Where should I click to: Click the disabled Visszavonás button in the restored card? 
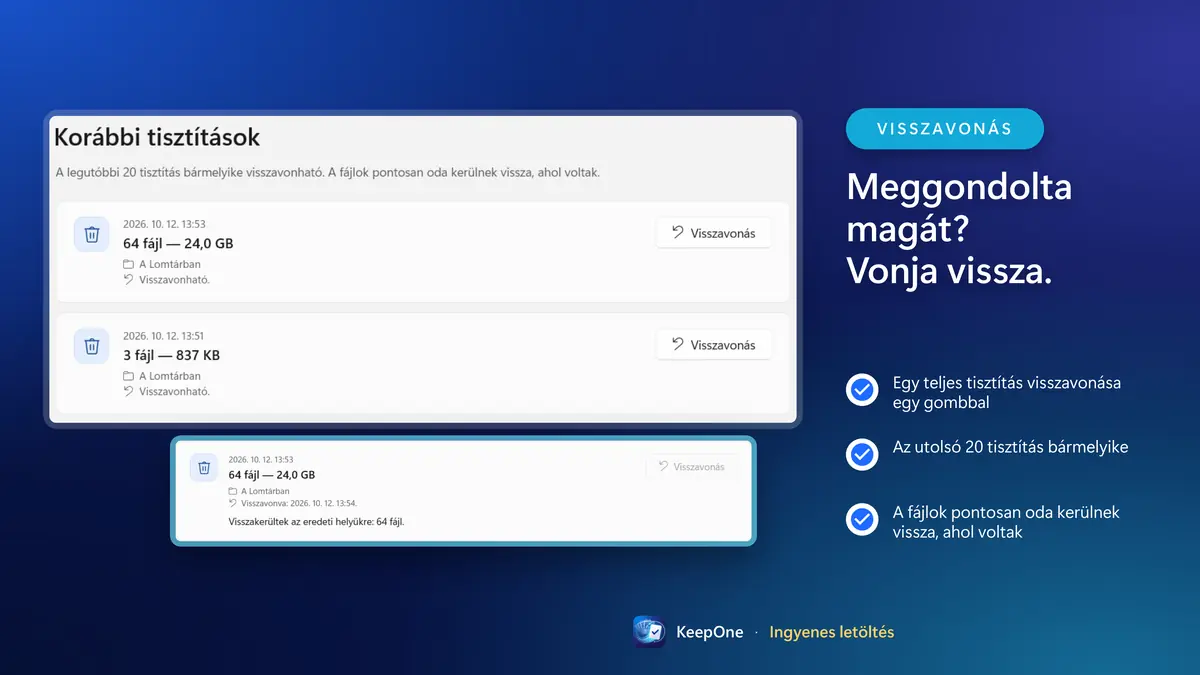(692, 467)
